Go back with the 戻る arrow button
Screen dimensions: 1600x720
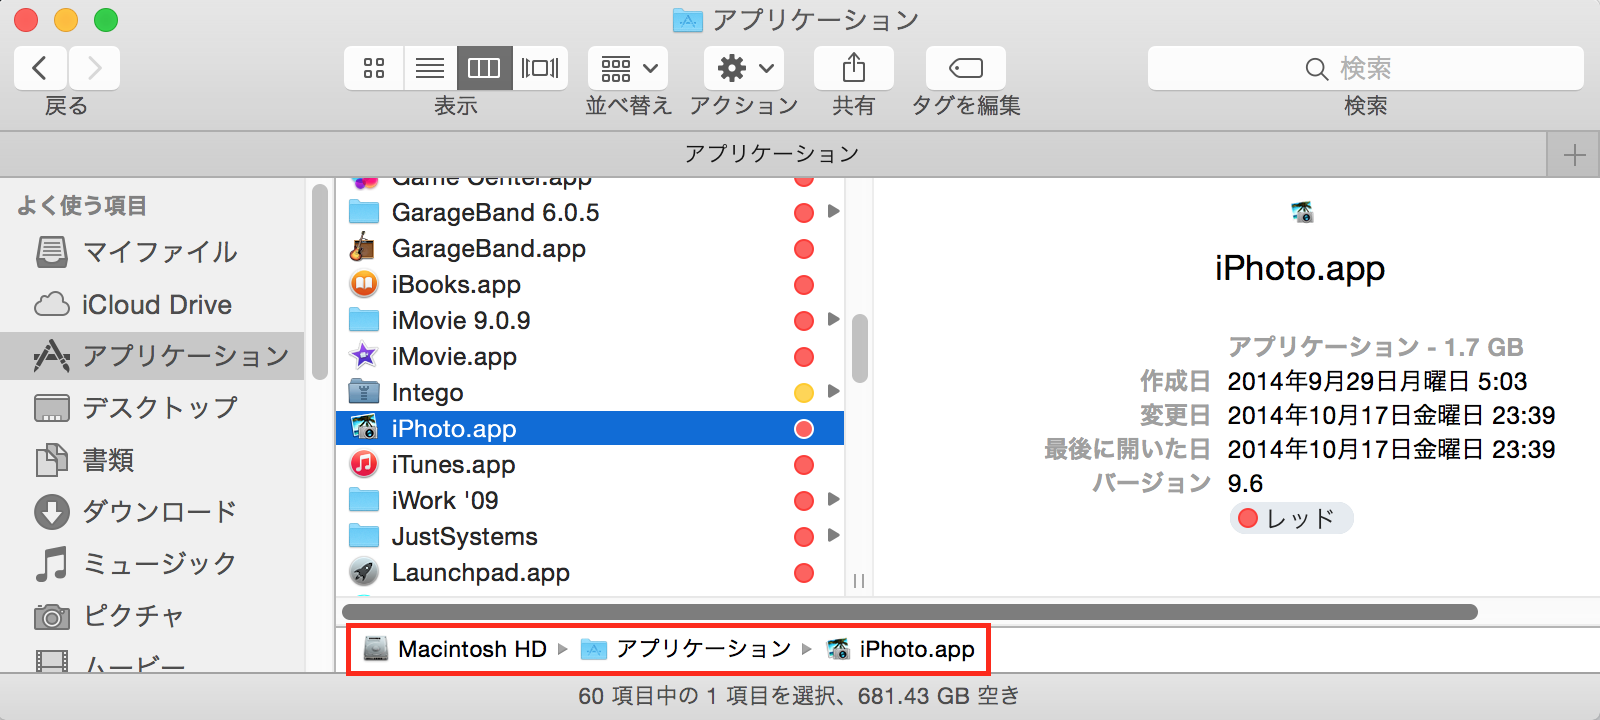click(x=40, y=68)
